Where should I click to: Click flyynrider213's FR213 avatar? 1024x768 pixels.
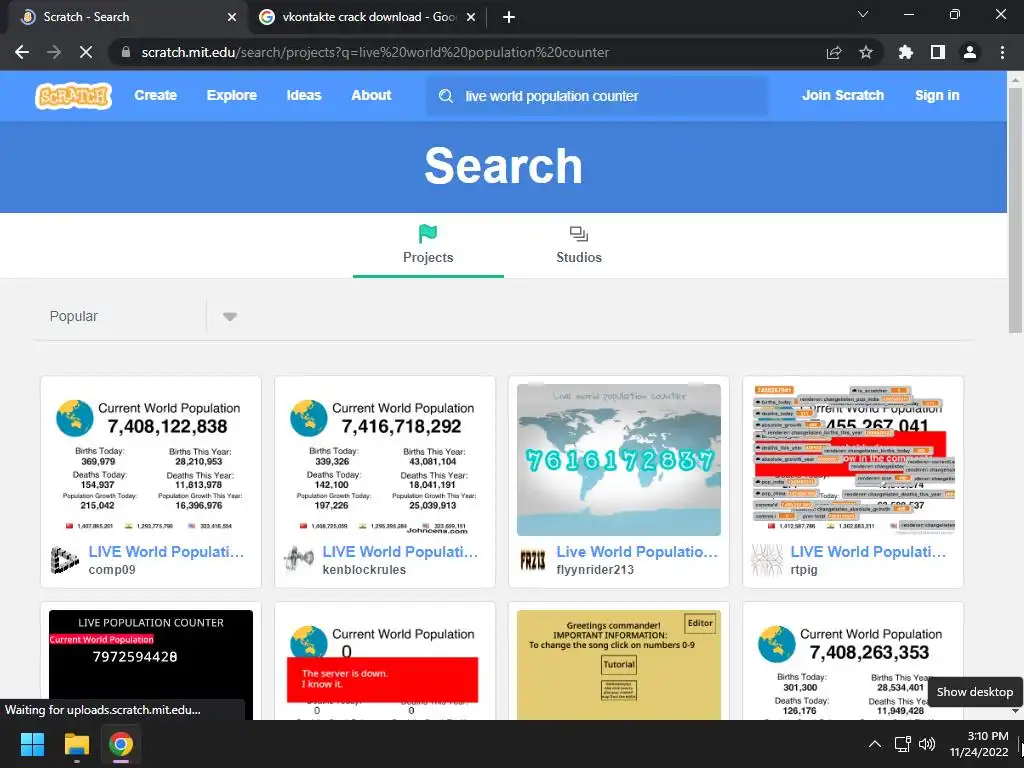[x=532, y=560]
